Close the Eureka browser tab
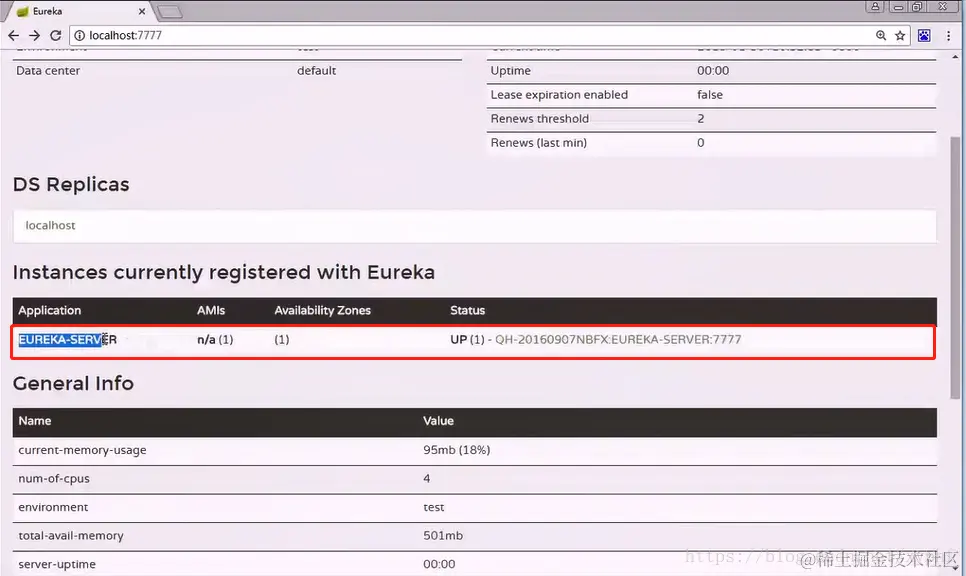The width and height of the screenshot is (966, 576). tap(142, 11)
